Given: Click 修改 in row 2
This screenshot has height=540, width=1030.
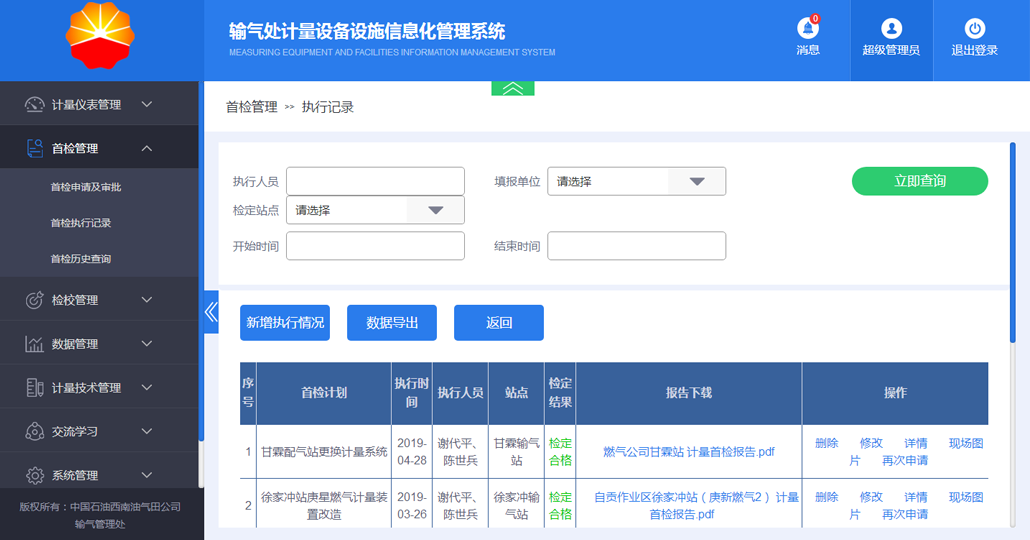Looking at the screenshot, I should 872,497.
